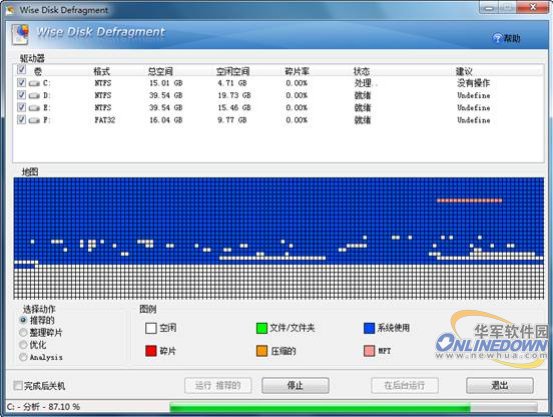This screenshot has width=553, height=417.
Task: Sort by the 状态 column header
Action: tap(361, 71)
